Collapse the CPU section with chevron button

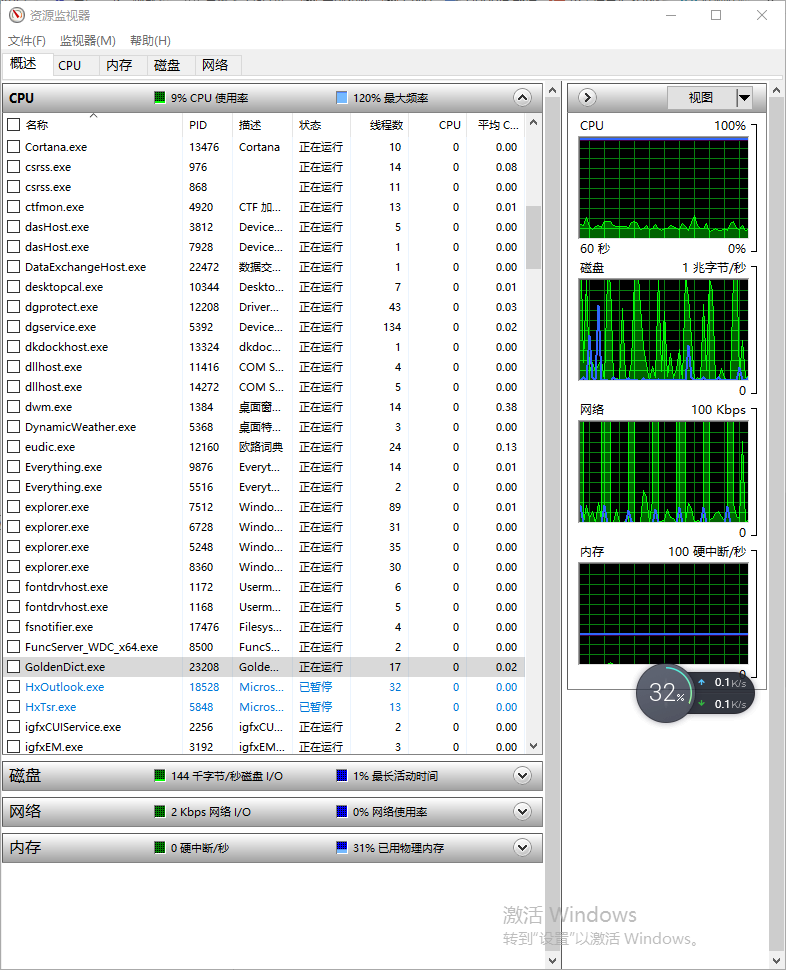pyautogui.click(x=523, y=97)
